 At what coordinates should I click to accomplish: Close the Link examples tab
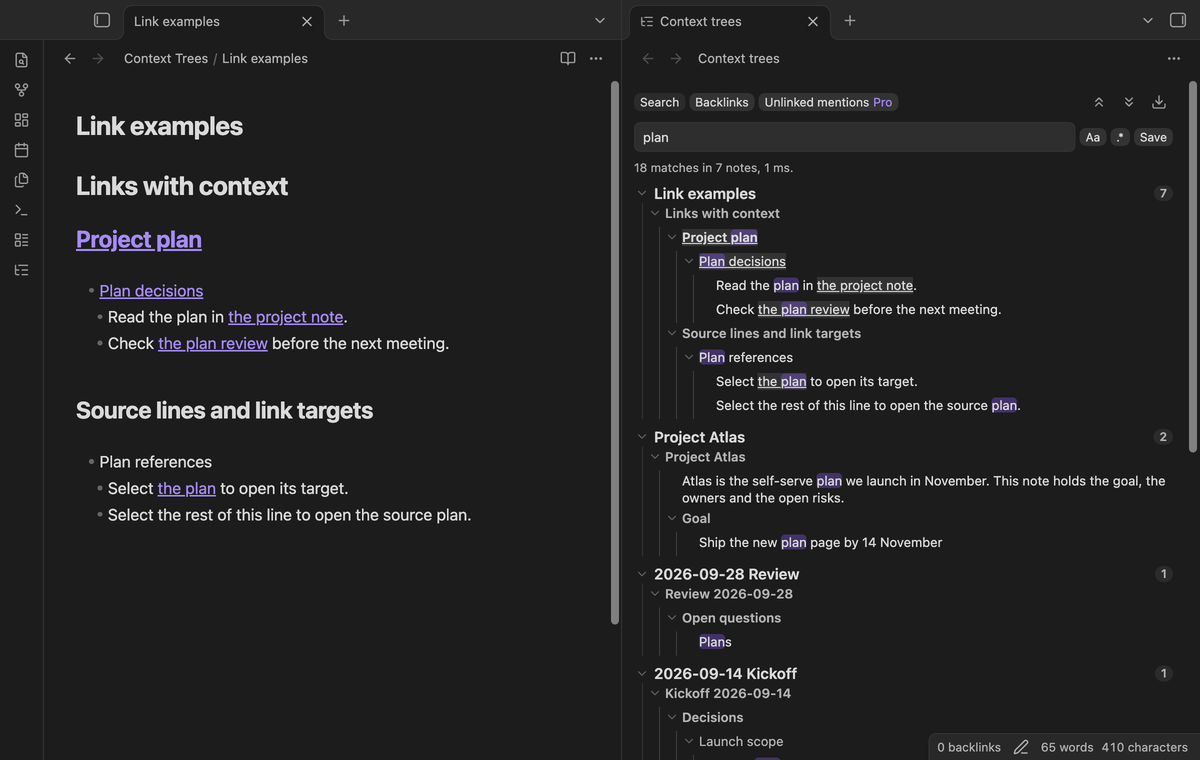306,21
